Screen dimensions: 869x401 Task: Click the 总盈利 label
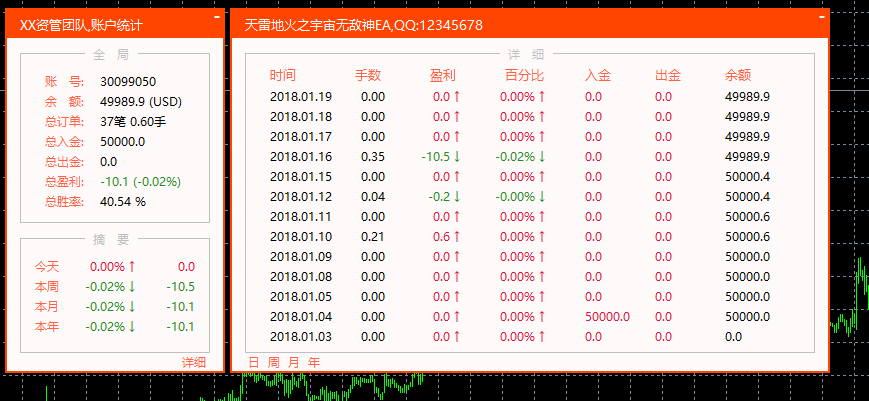[x=64, y=182]
